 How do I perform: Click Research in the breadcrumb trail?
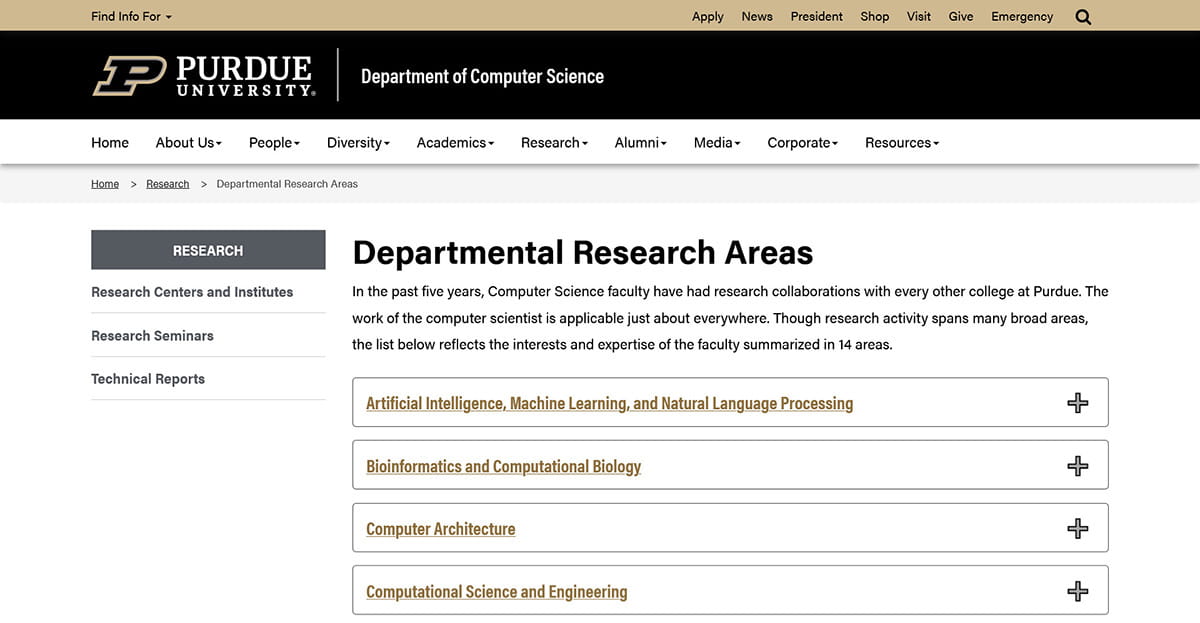click(167, 183)
